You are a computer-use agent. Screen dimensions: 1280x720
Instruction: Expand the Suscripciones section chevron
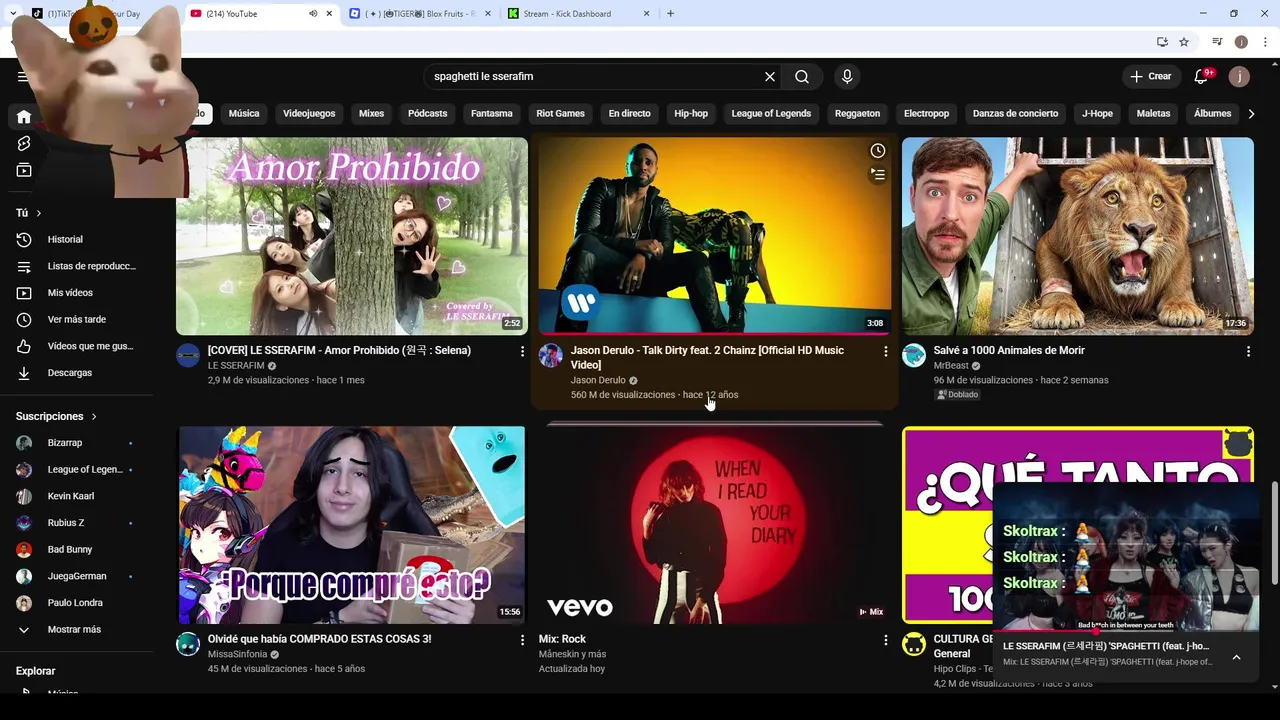pyautogui.click(x=94, y=417)
